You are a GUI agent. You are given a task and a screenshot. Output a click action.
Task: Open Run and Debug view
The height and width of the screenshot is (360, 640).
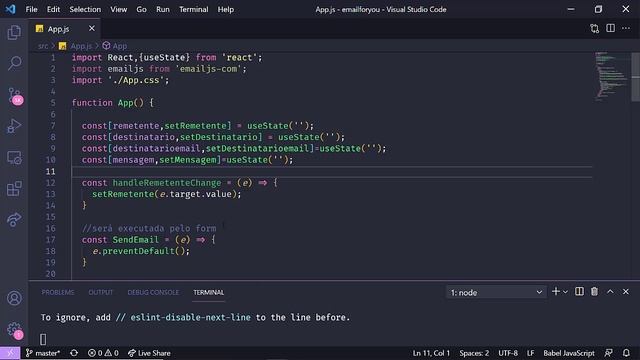coord(14,126)
